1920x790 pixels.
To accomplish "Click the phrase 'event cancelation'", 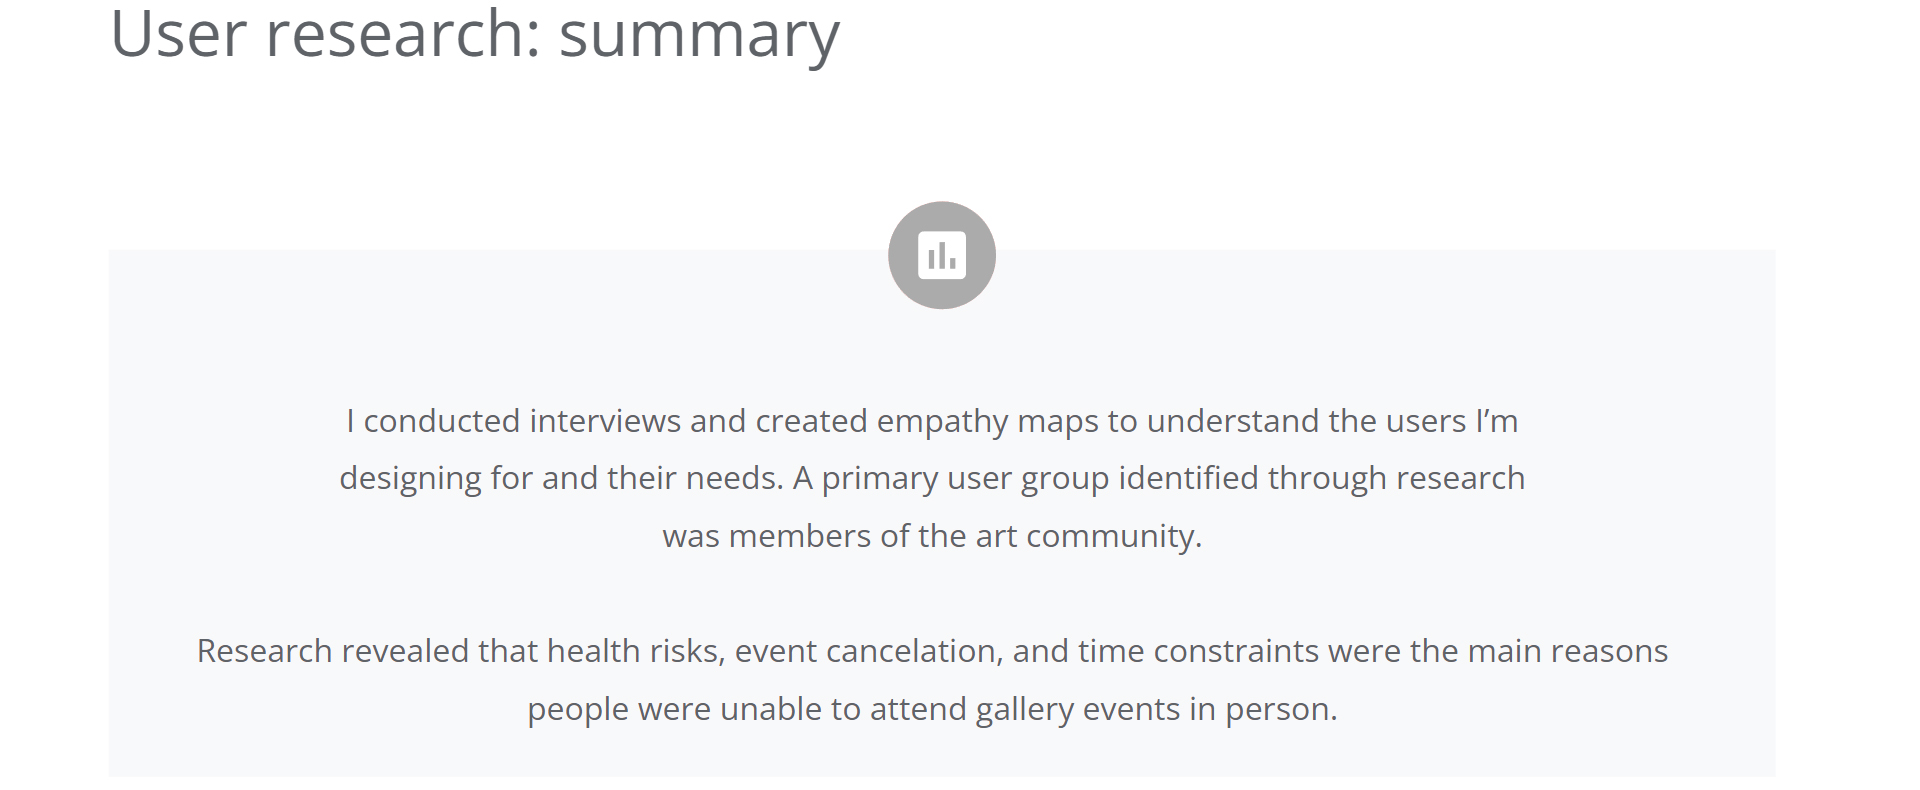I will point(865,652).
